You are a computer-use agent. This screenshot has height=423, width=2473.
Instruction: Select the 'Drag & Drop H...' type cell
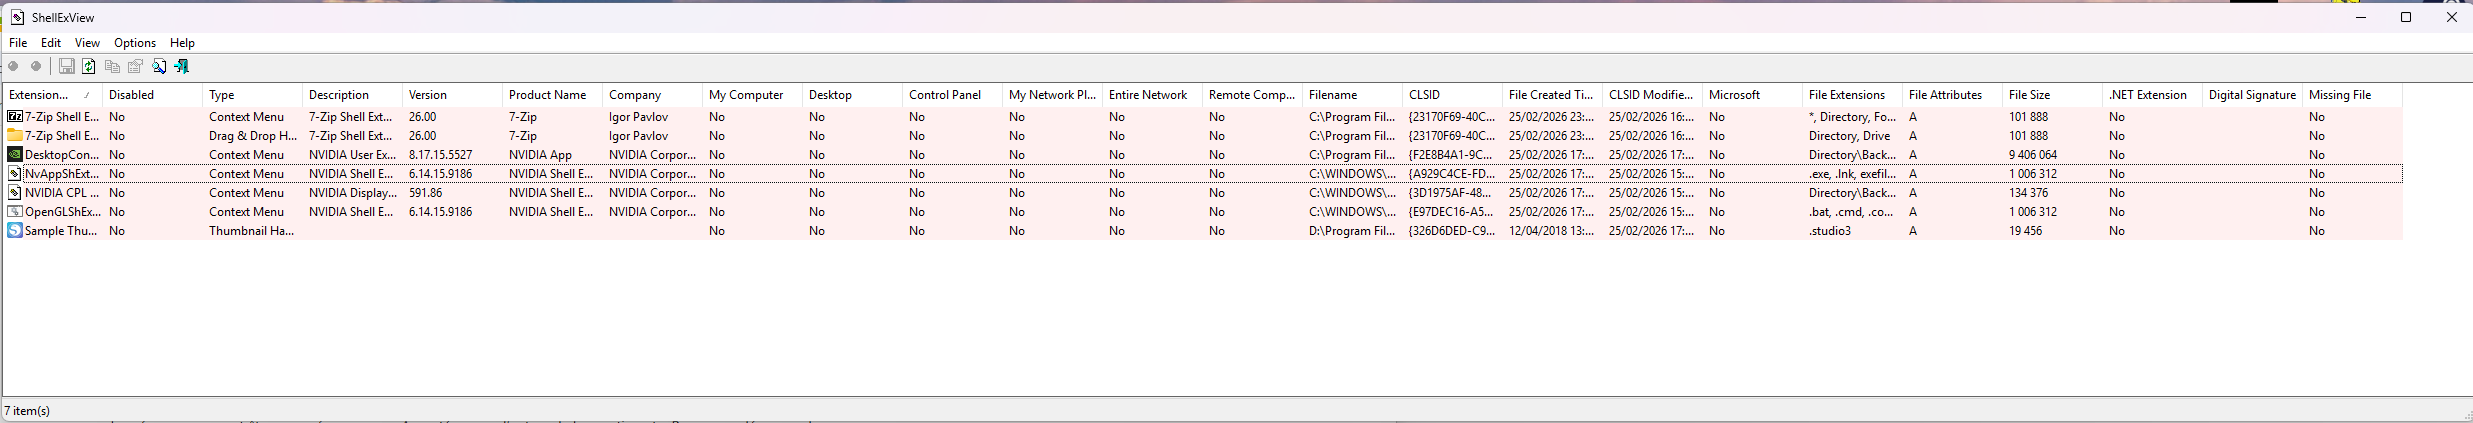coord(253,135)
